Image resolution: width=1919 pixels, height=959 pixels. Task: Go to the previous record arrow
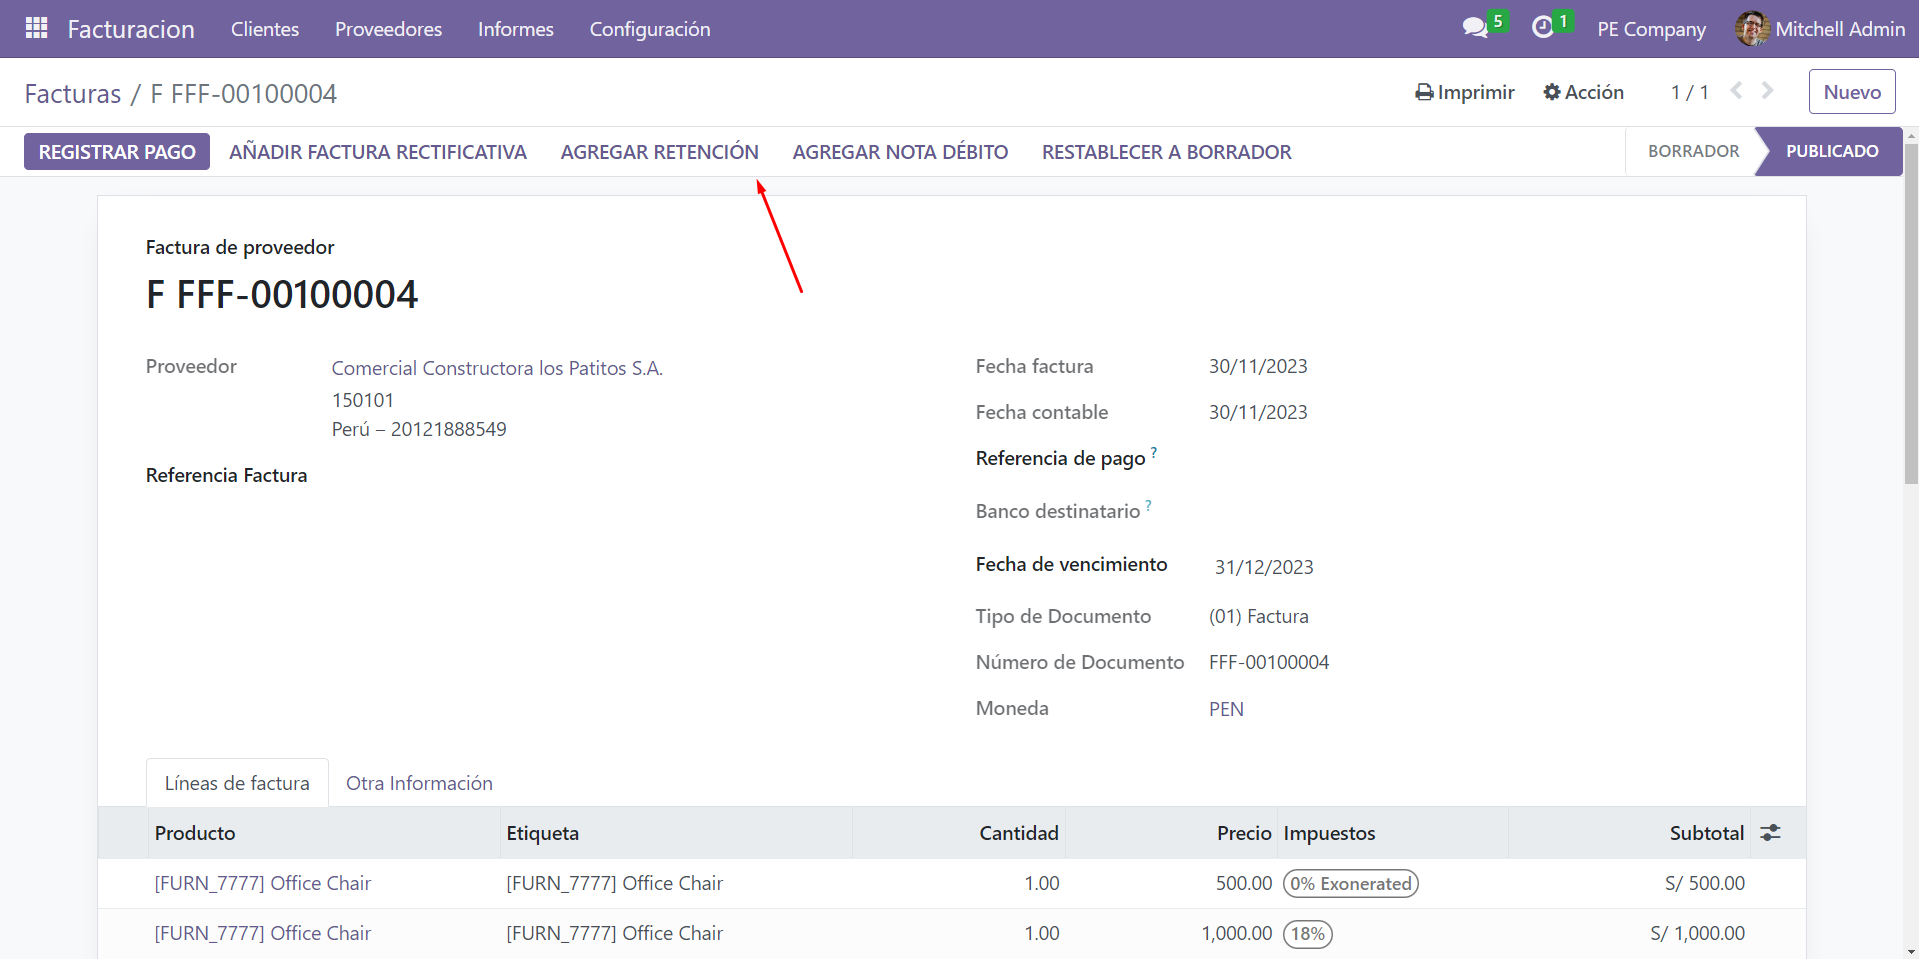click(1737, 91)
